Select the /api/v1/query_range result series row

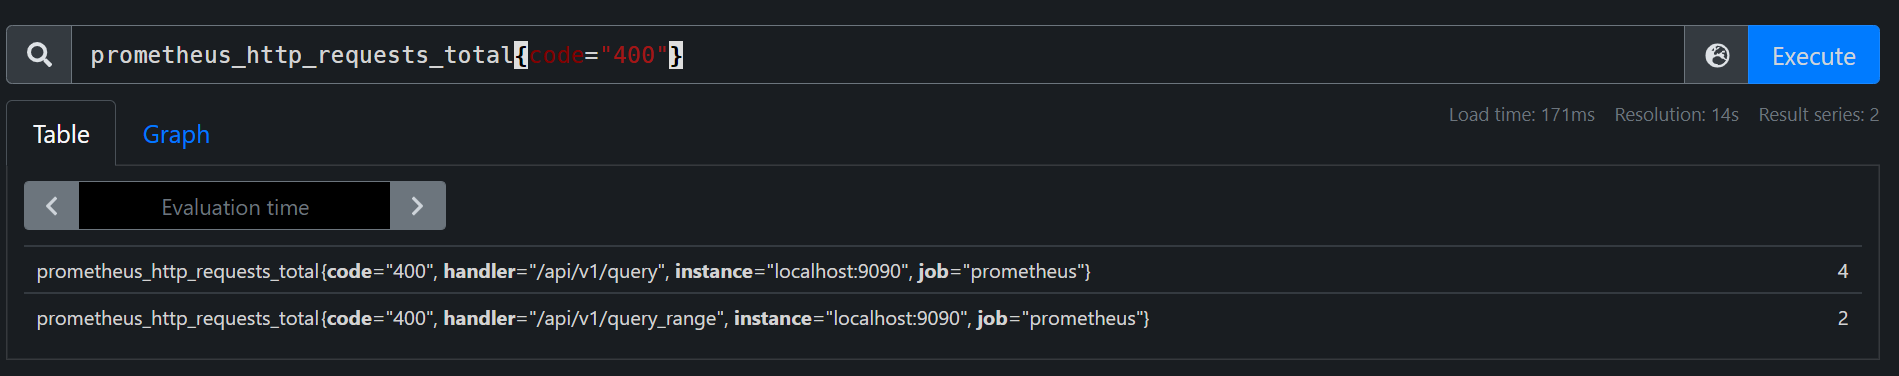click(943, 318)
